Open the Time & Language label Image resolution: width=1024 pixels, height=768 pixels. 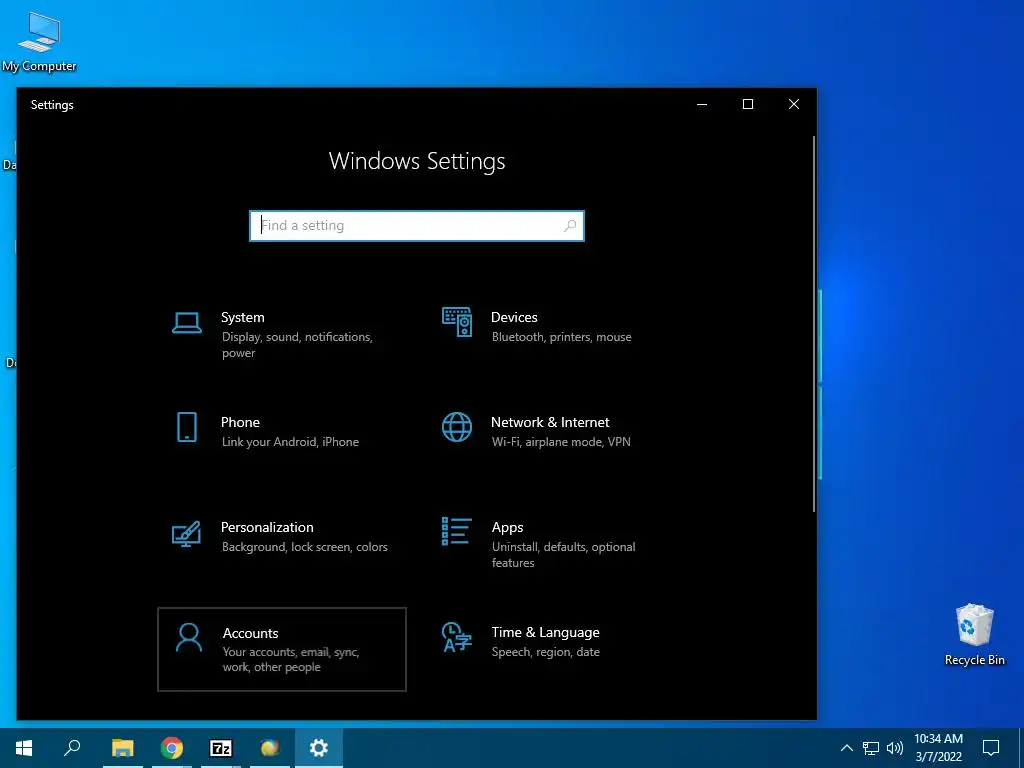pos(545,632)
